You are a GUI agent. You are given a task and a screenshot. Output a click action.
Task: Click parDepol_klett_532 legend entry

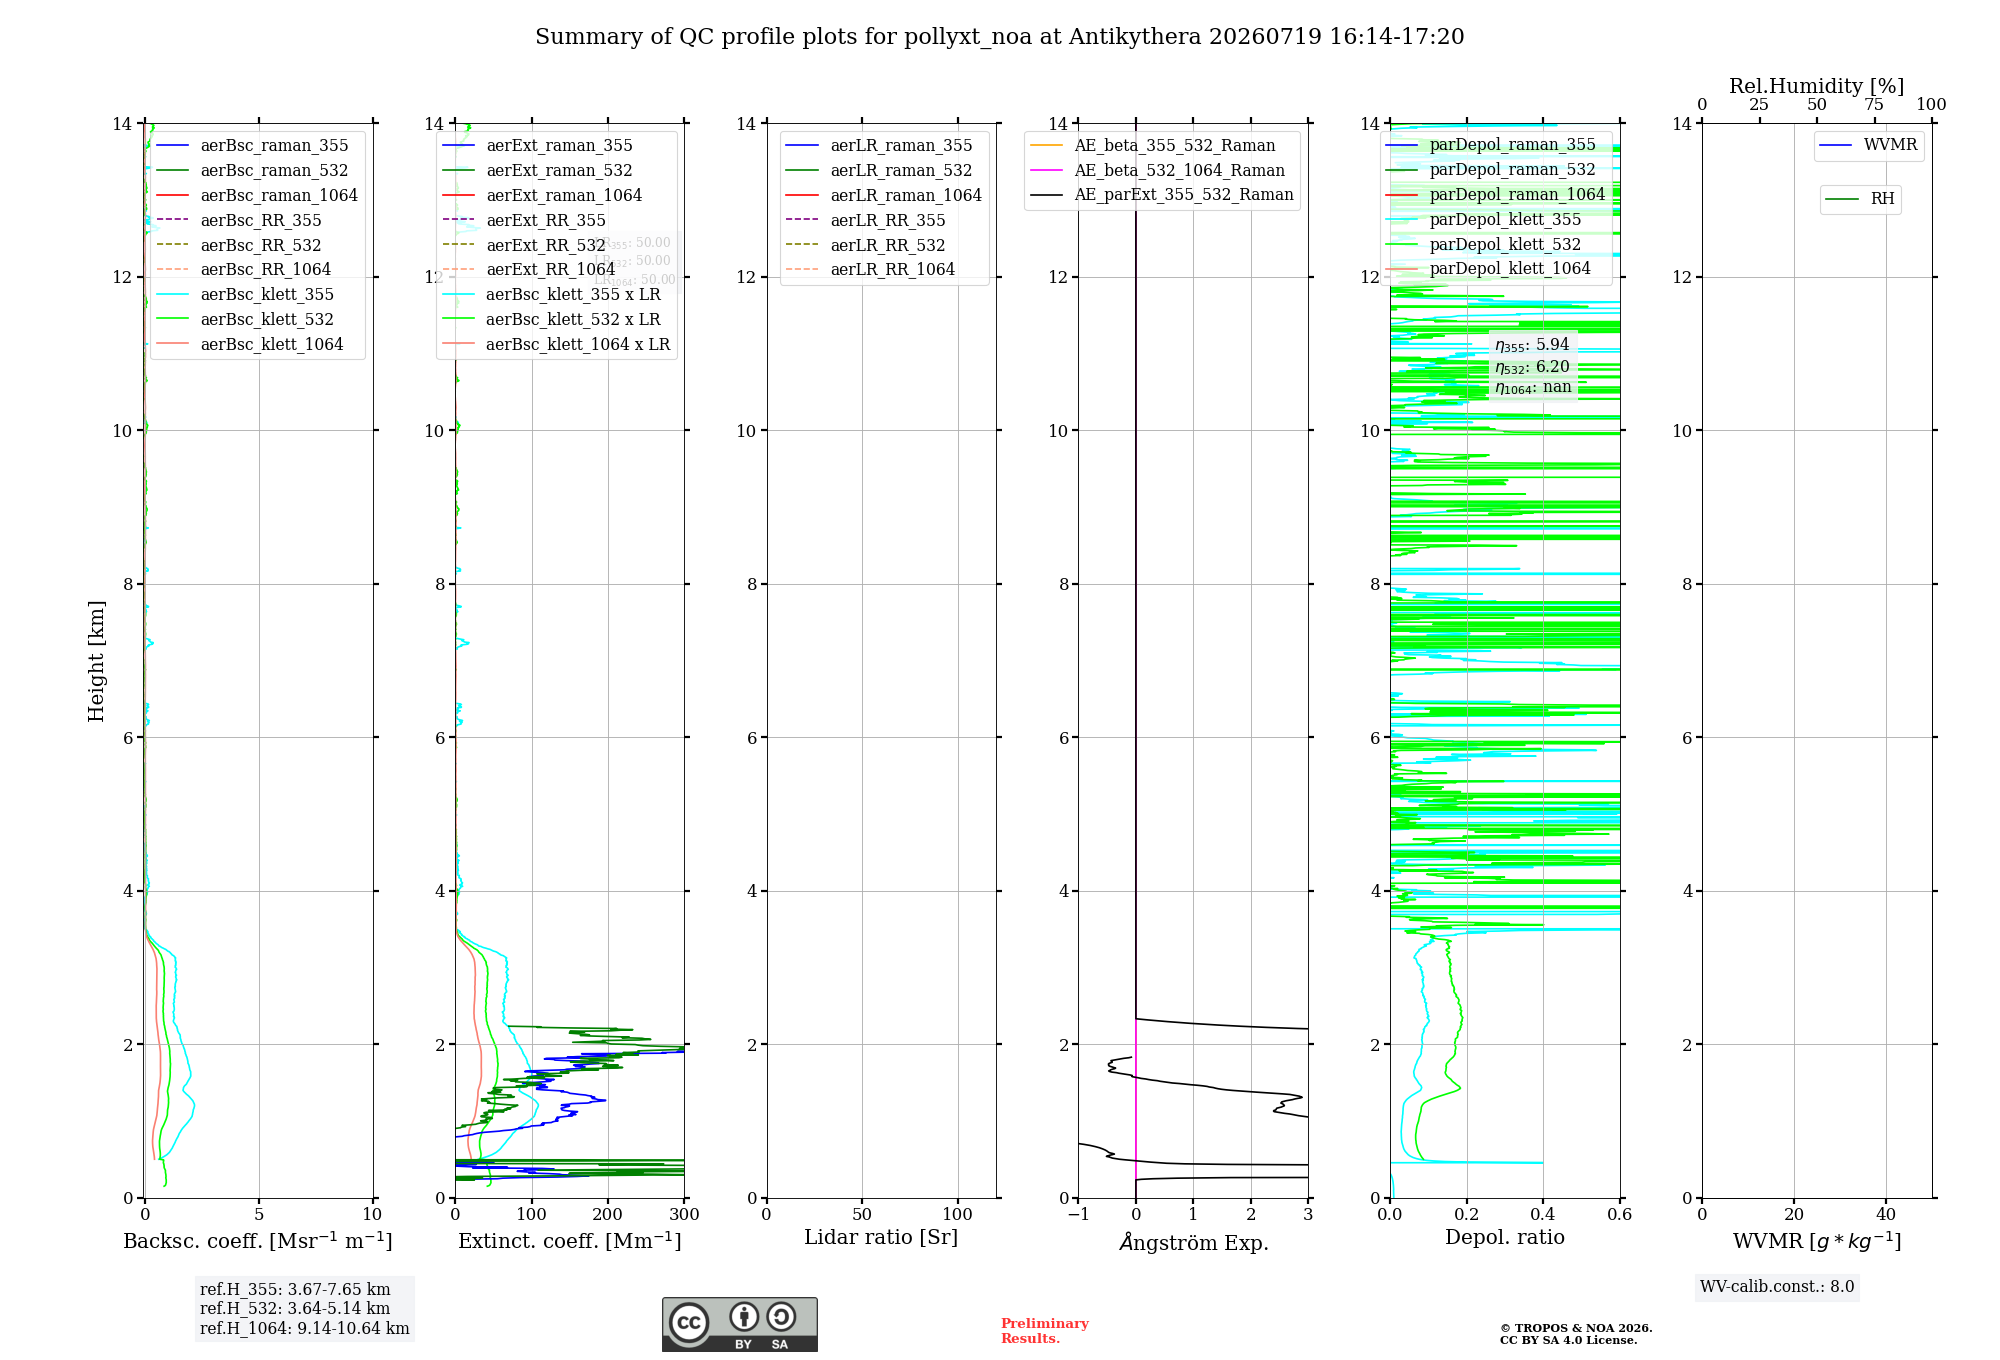(x=1484, y=244)
